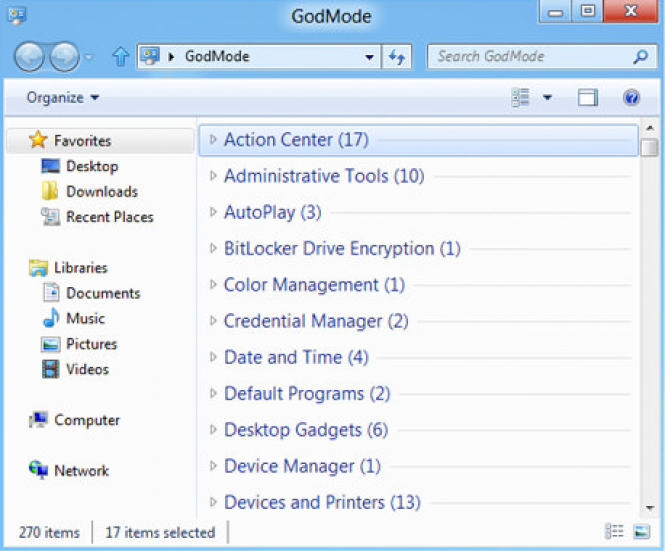Expand the Action Center group
The image size is (665, 551).
pyautogui.click(x=213, y=139)
